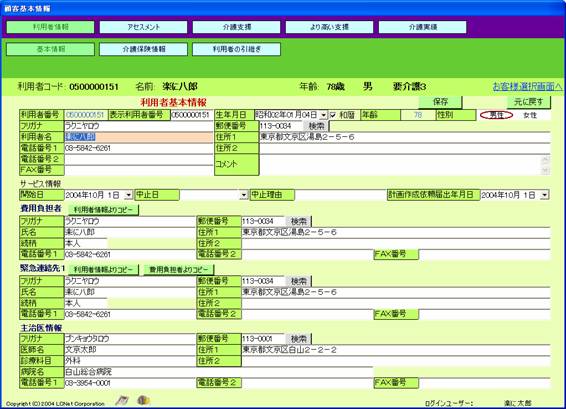This screenshot has width=566, height=409.
Task: Go to the 介護実績 tab
Action: pyautogui.click(x=423, y=27)
